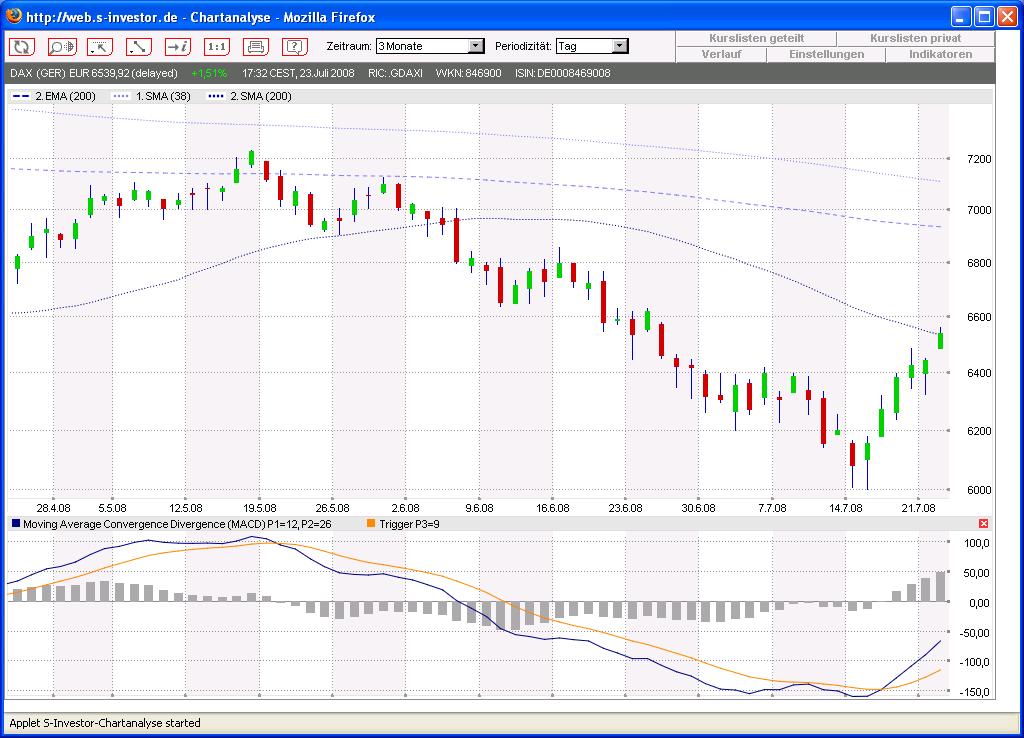Click the WKN: 846900 text
The width and height of the screenshot is (1024, 738).
tap(468, 73)
